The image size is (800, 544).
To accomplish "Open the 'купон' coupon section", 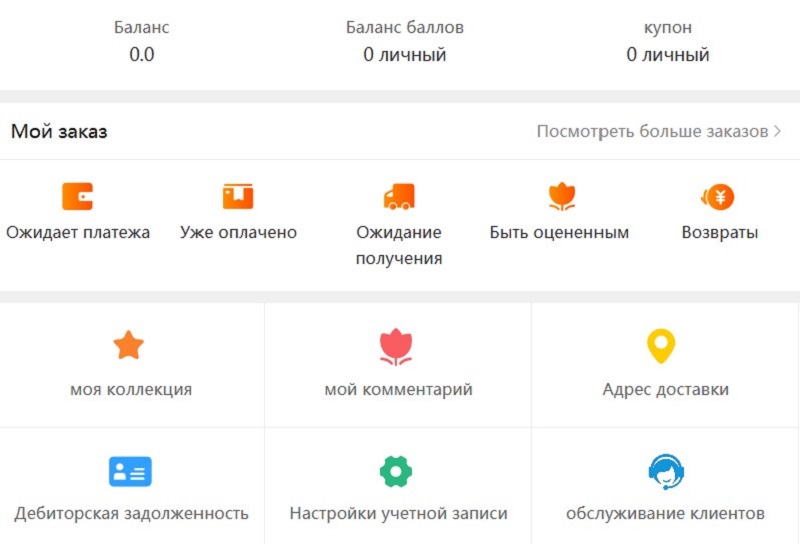I will [x=668, y=42].
